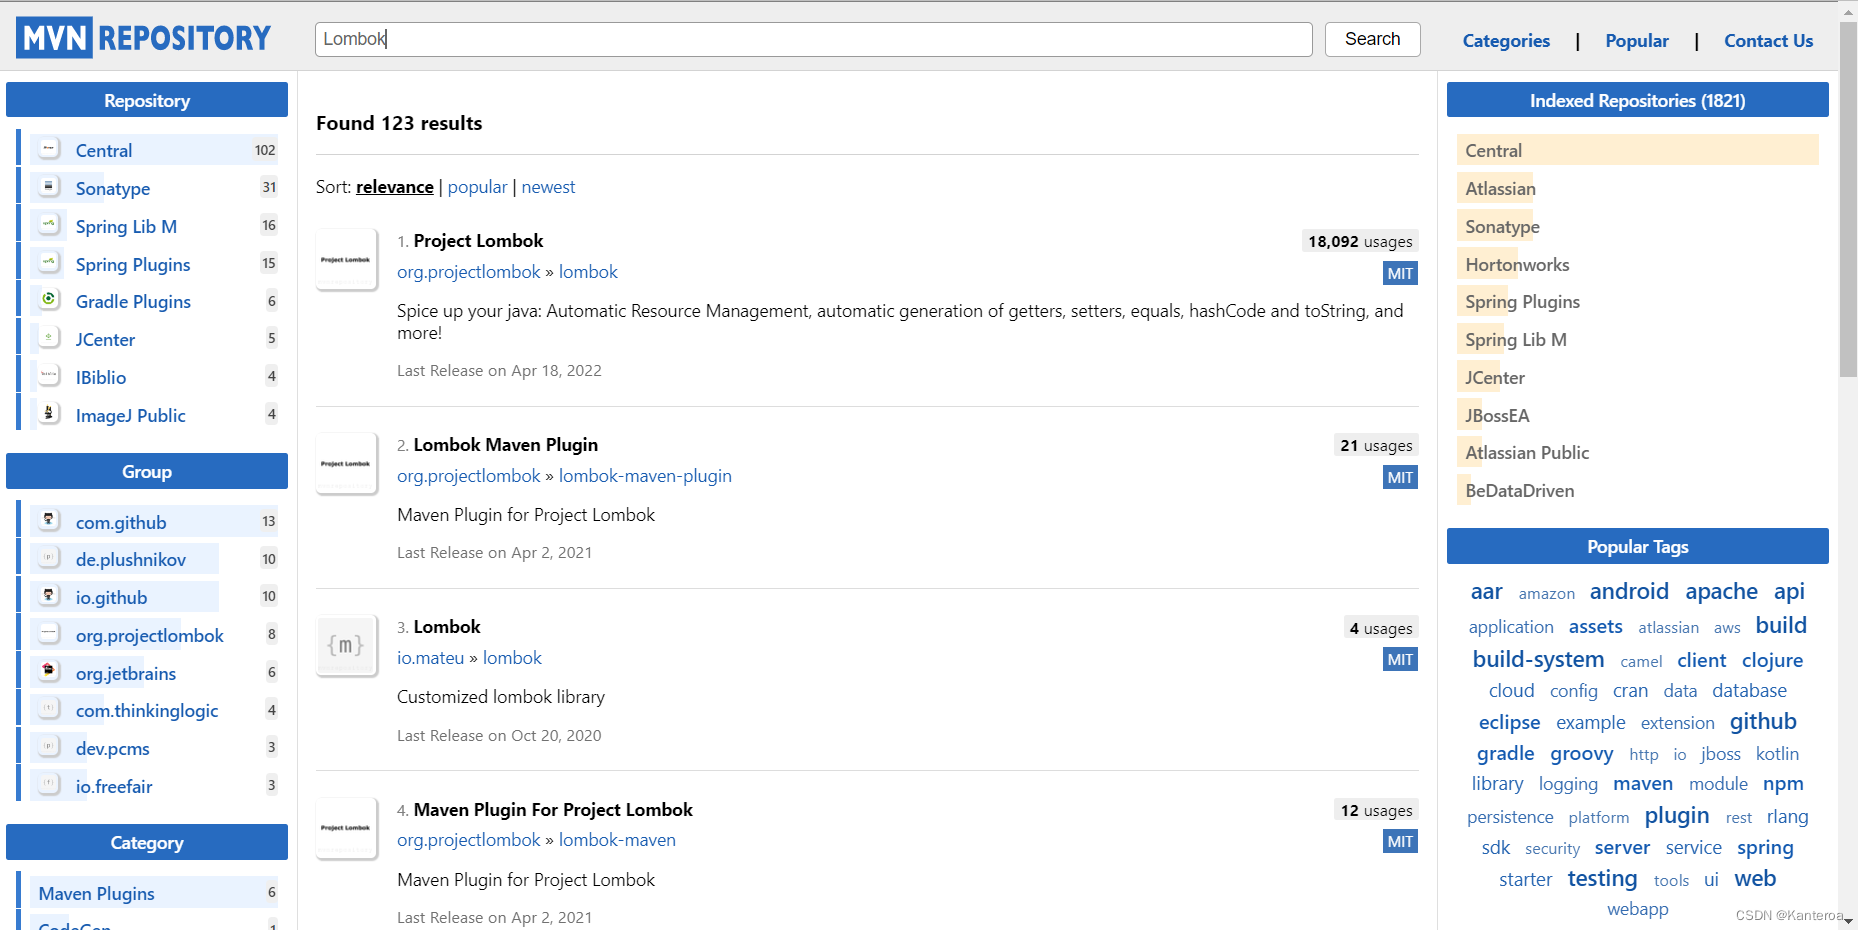Image resolution: width=1858 pixels, height=930 pixels.
Task: Click the kotlin popular tag
Action: (1777, 754)
